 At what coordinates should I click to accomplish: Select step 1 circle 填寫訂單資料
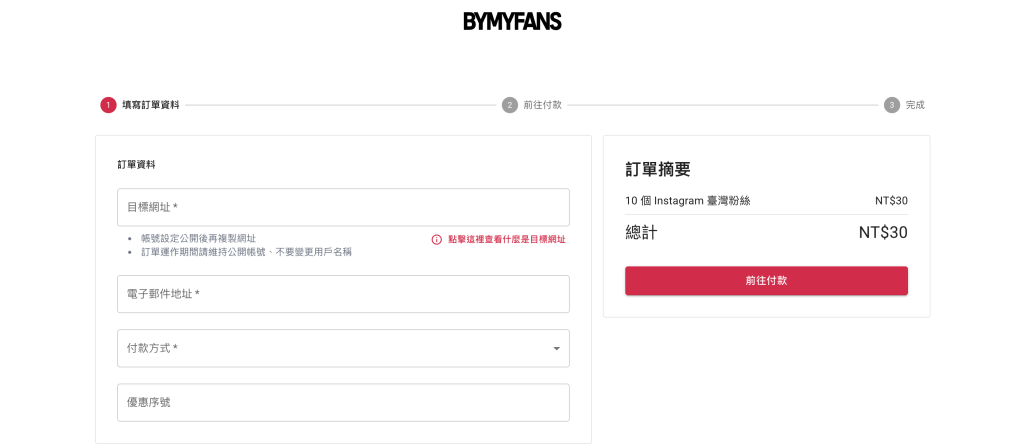point(108,105)
